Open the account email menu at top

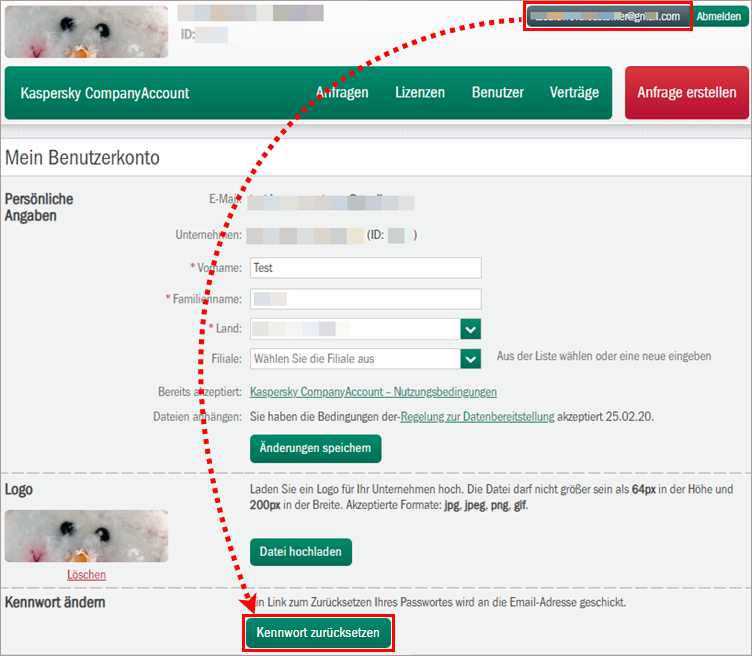[607, 17]
